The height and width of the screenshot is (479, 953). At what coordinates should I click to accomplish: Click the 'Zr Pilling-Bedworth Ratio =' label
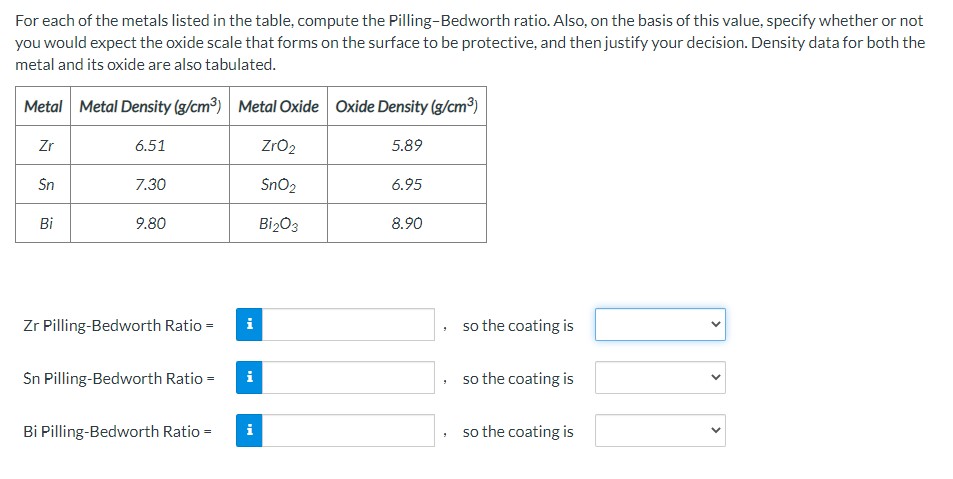pyautogui.click(x=118, y=326)
